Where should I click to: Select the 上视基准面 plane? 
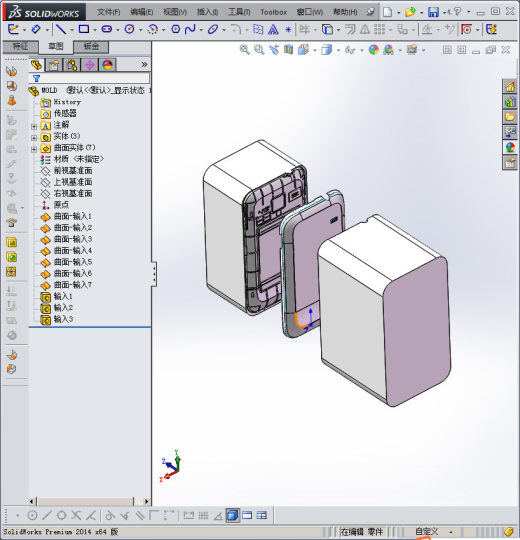click(67, 182)
